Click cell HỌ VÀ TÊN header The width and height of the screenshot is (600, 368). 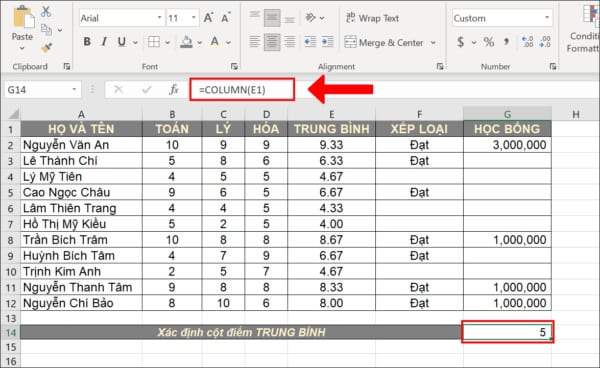click(81, 129)
